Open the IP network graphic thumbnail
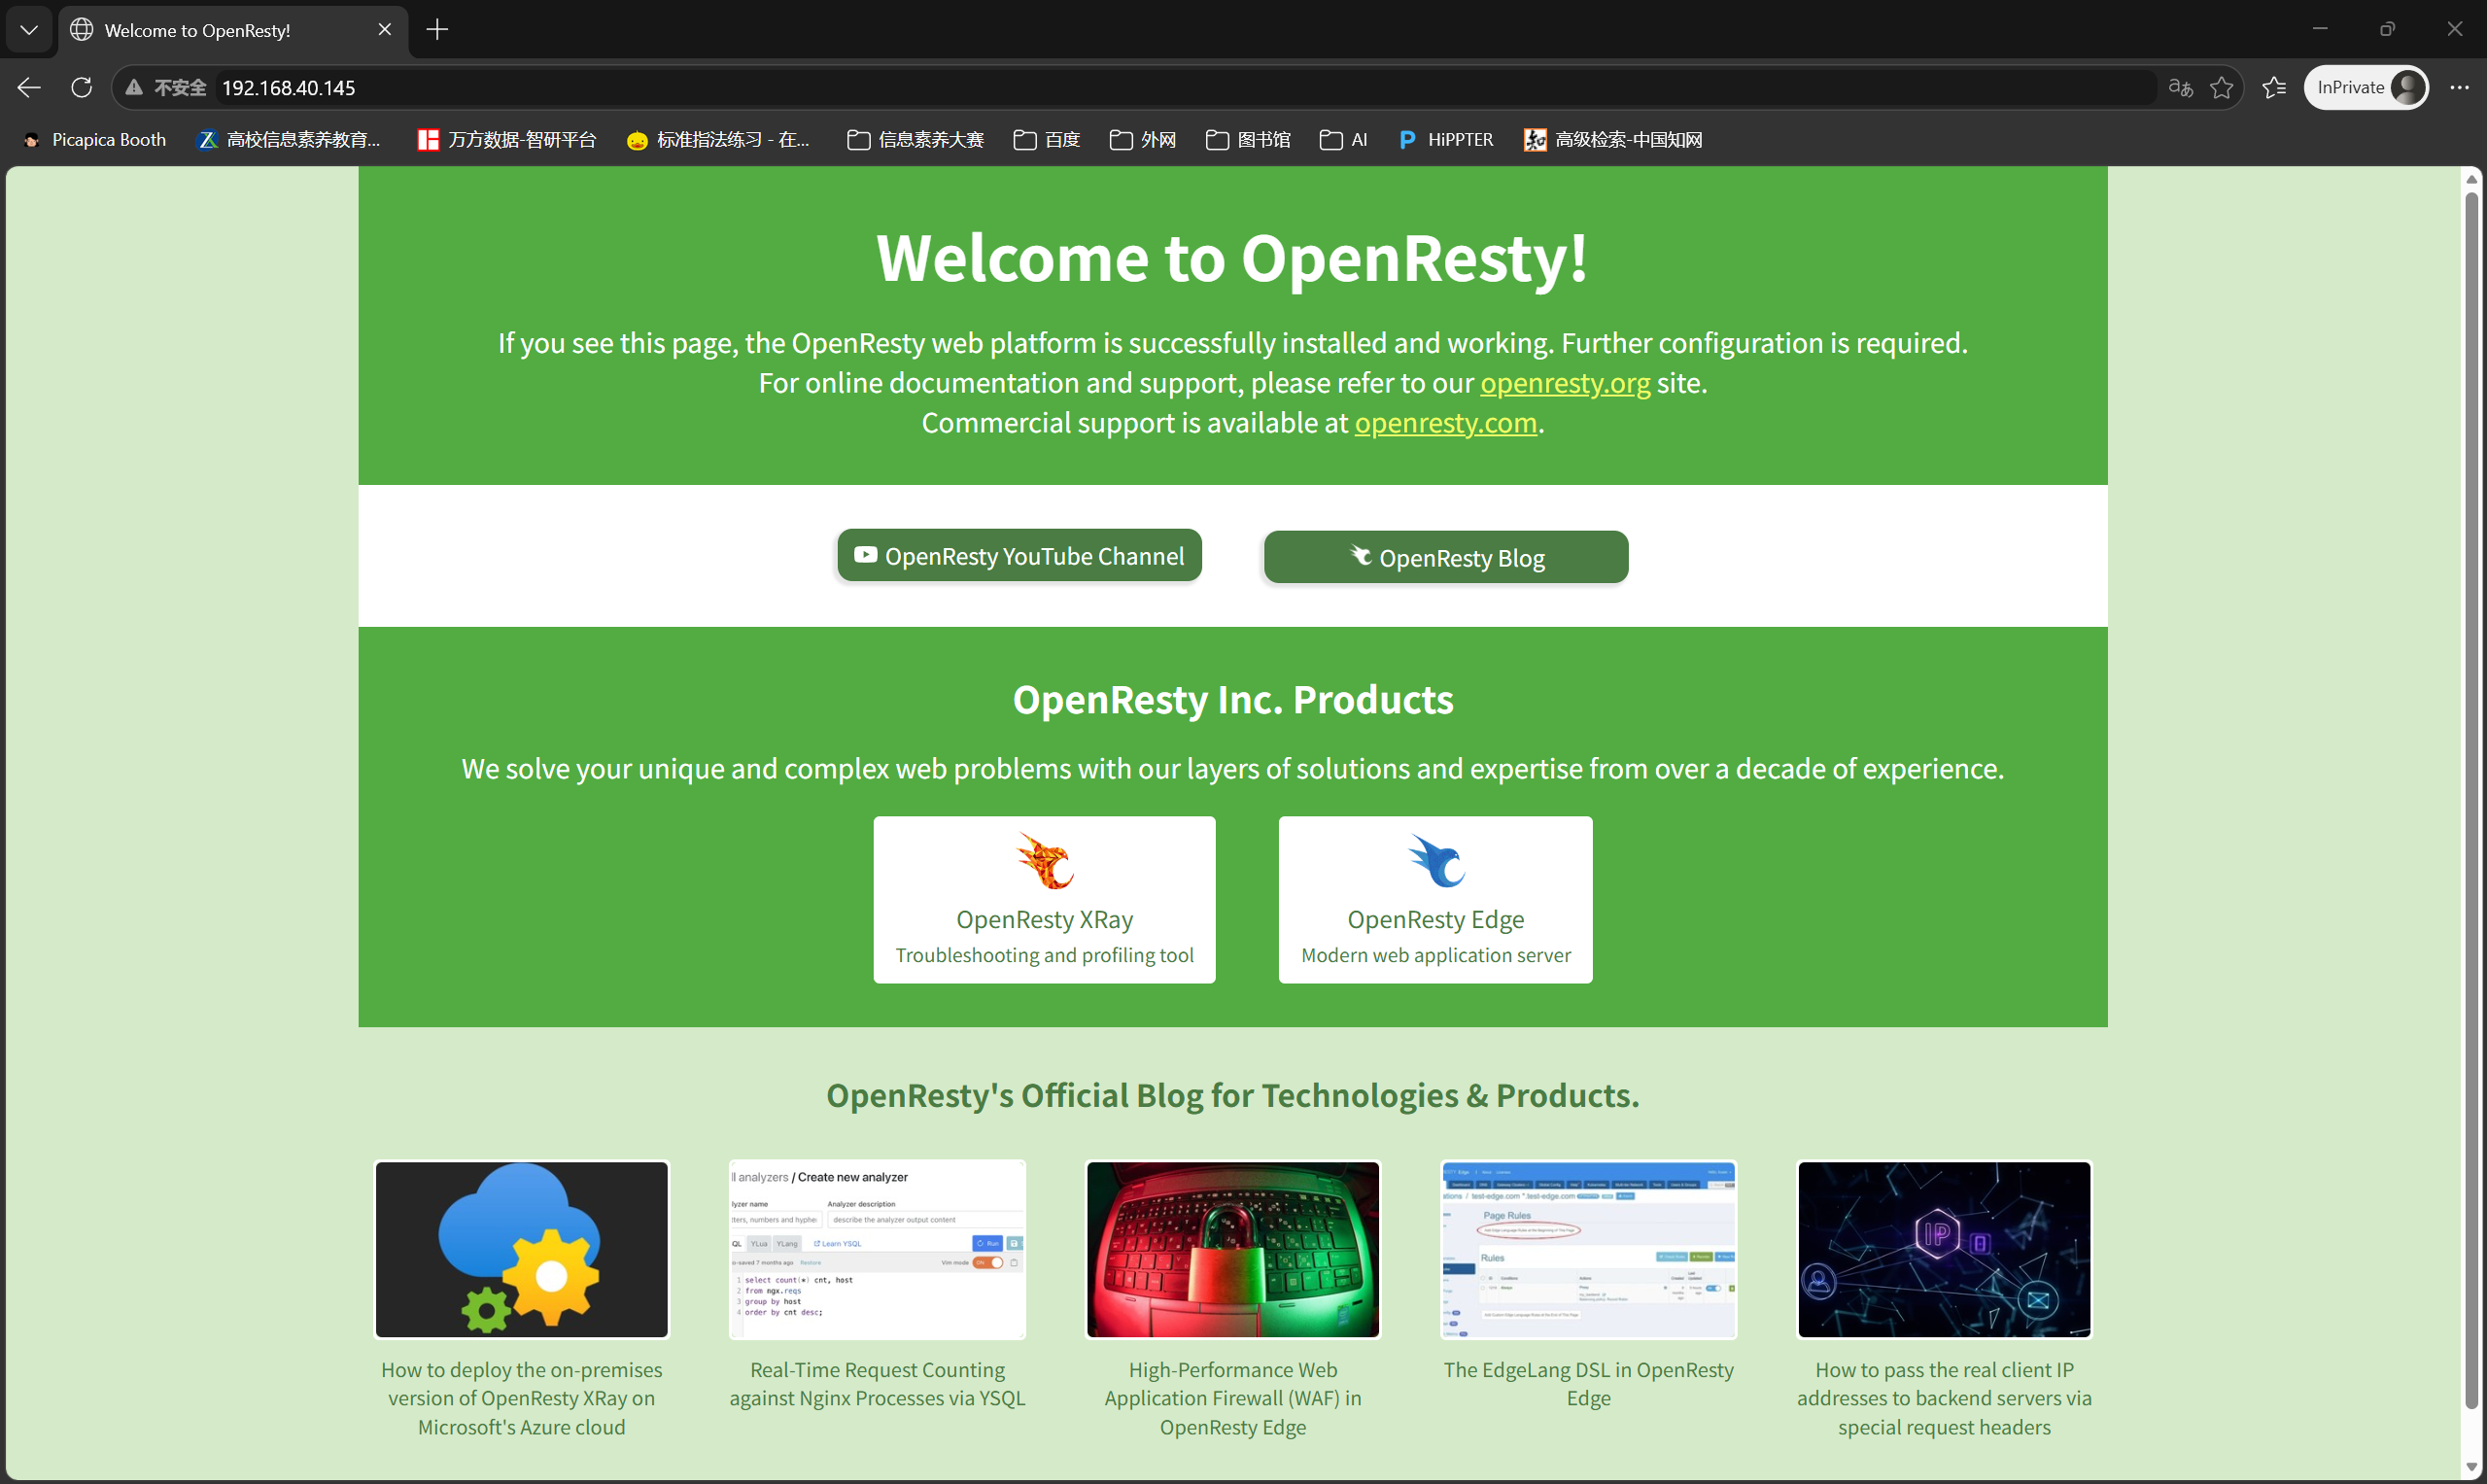The height and width of the screenshot is (1484, 2487). [1944, 1249]
